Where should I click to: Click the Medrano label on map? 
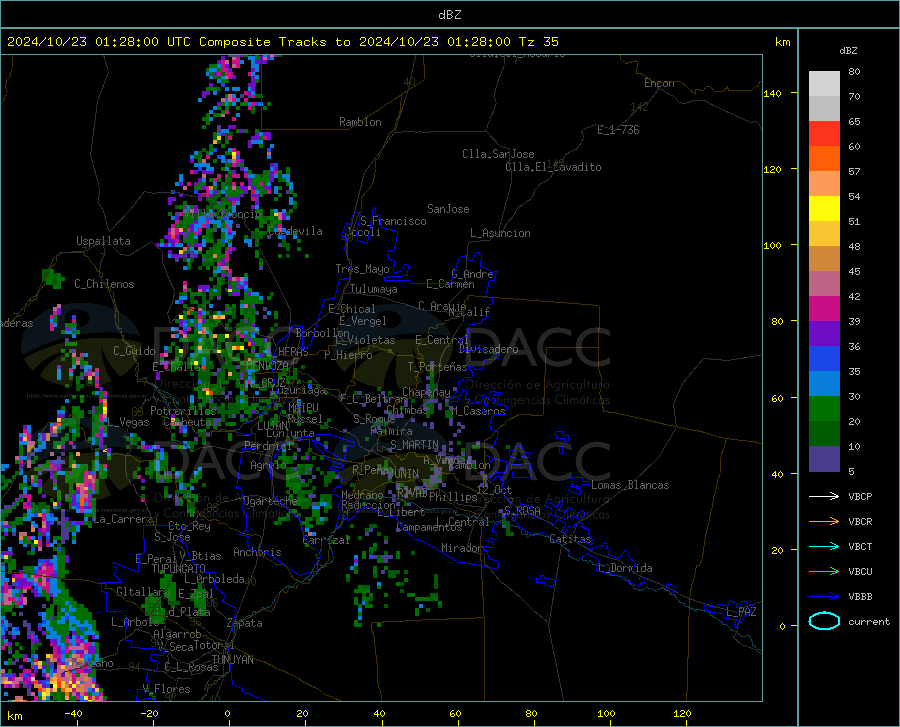click(362, 495)
